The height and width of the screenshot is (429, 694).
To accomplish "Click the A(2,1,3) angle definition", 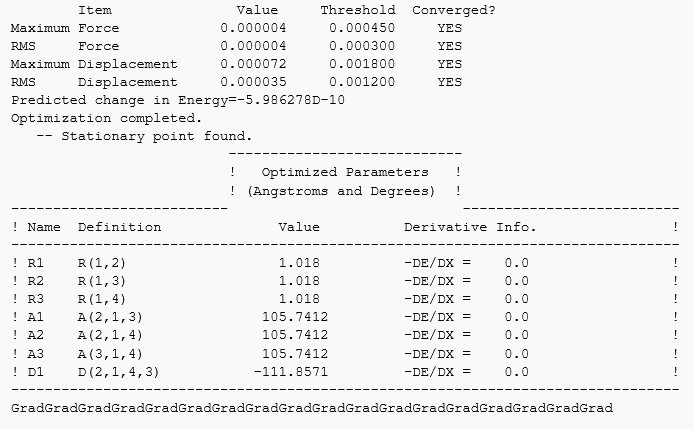I will click(106, 317).
